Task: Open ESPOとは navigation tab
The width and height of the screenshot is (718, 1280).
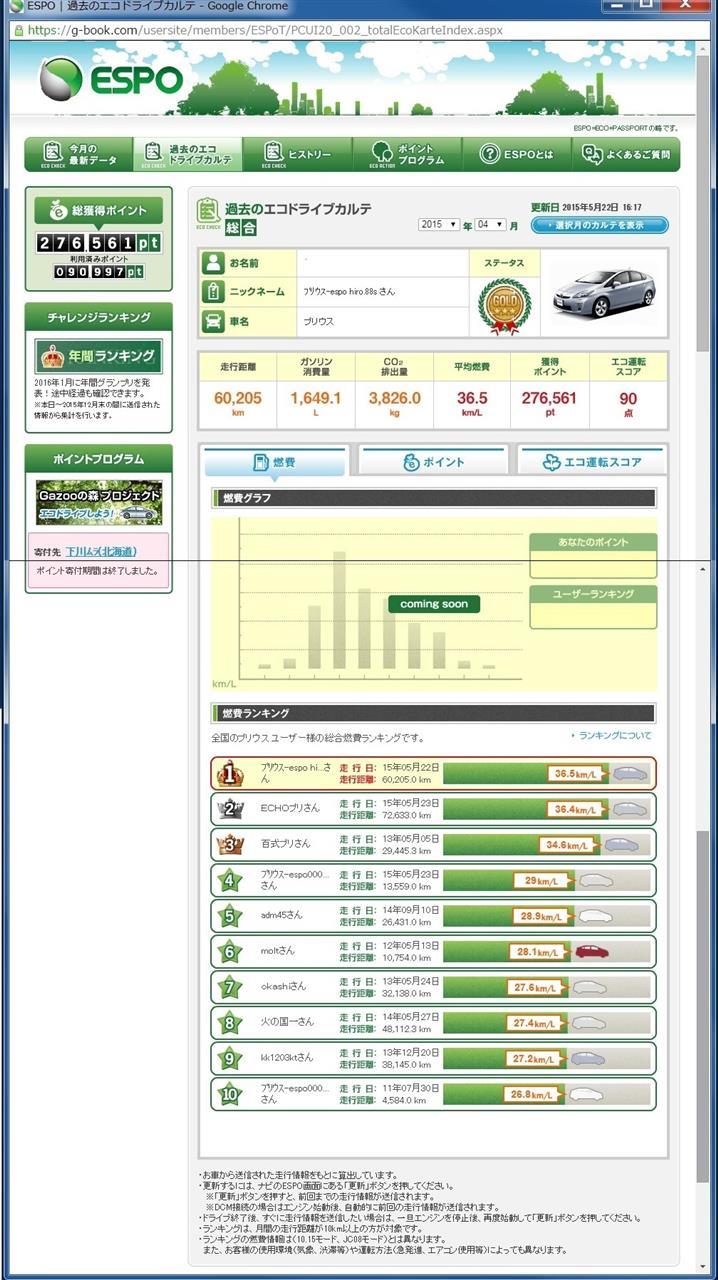Action: coord(516,153)
